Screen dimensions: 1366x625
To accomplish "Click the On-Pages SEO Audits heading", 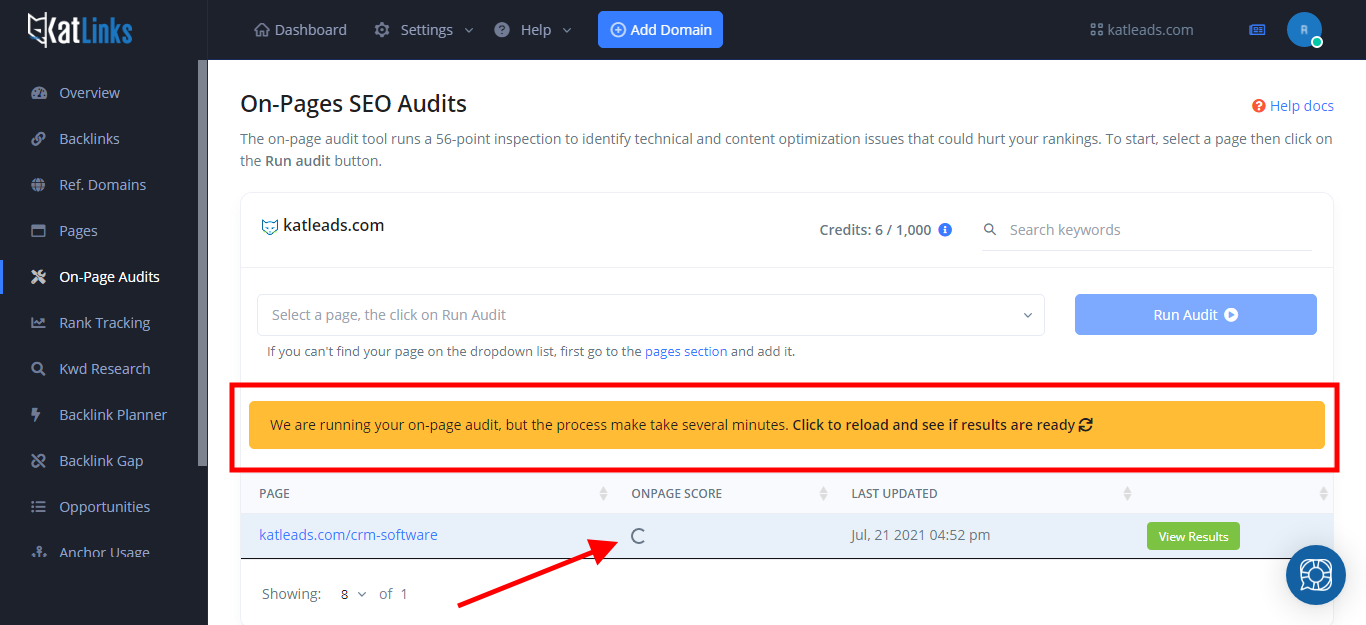I will pyautogui.click(x=353, y=104).
